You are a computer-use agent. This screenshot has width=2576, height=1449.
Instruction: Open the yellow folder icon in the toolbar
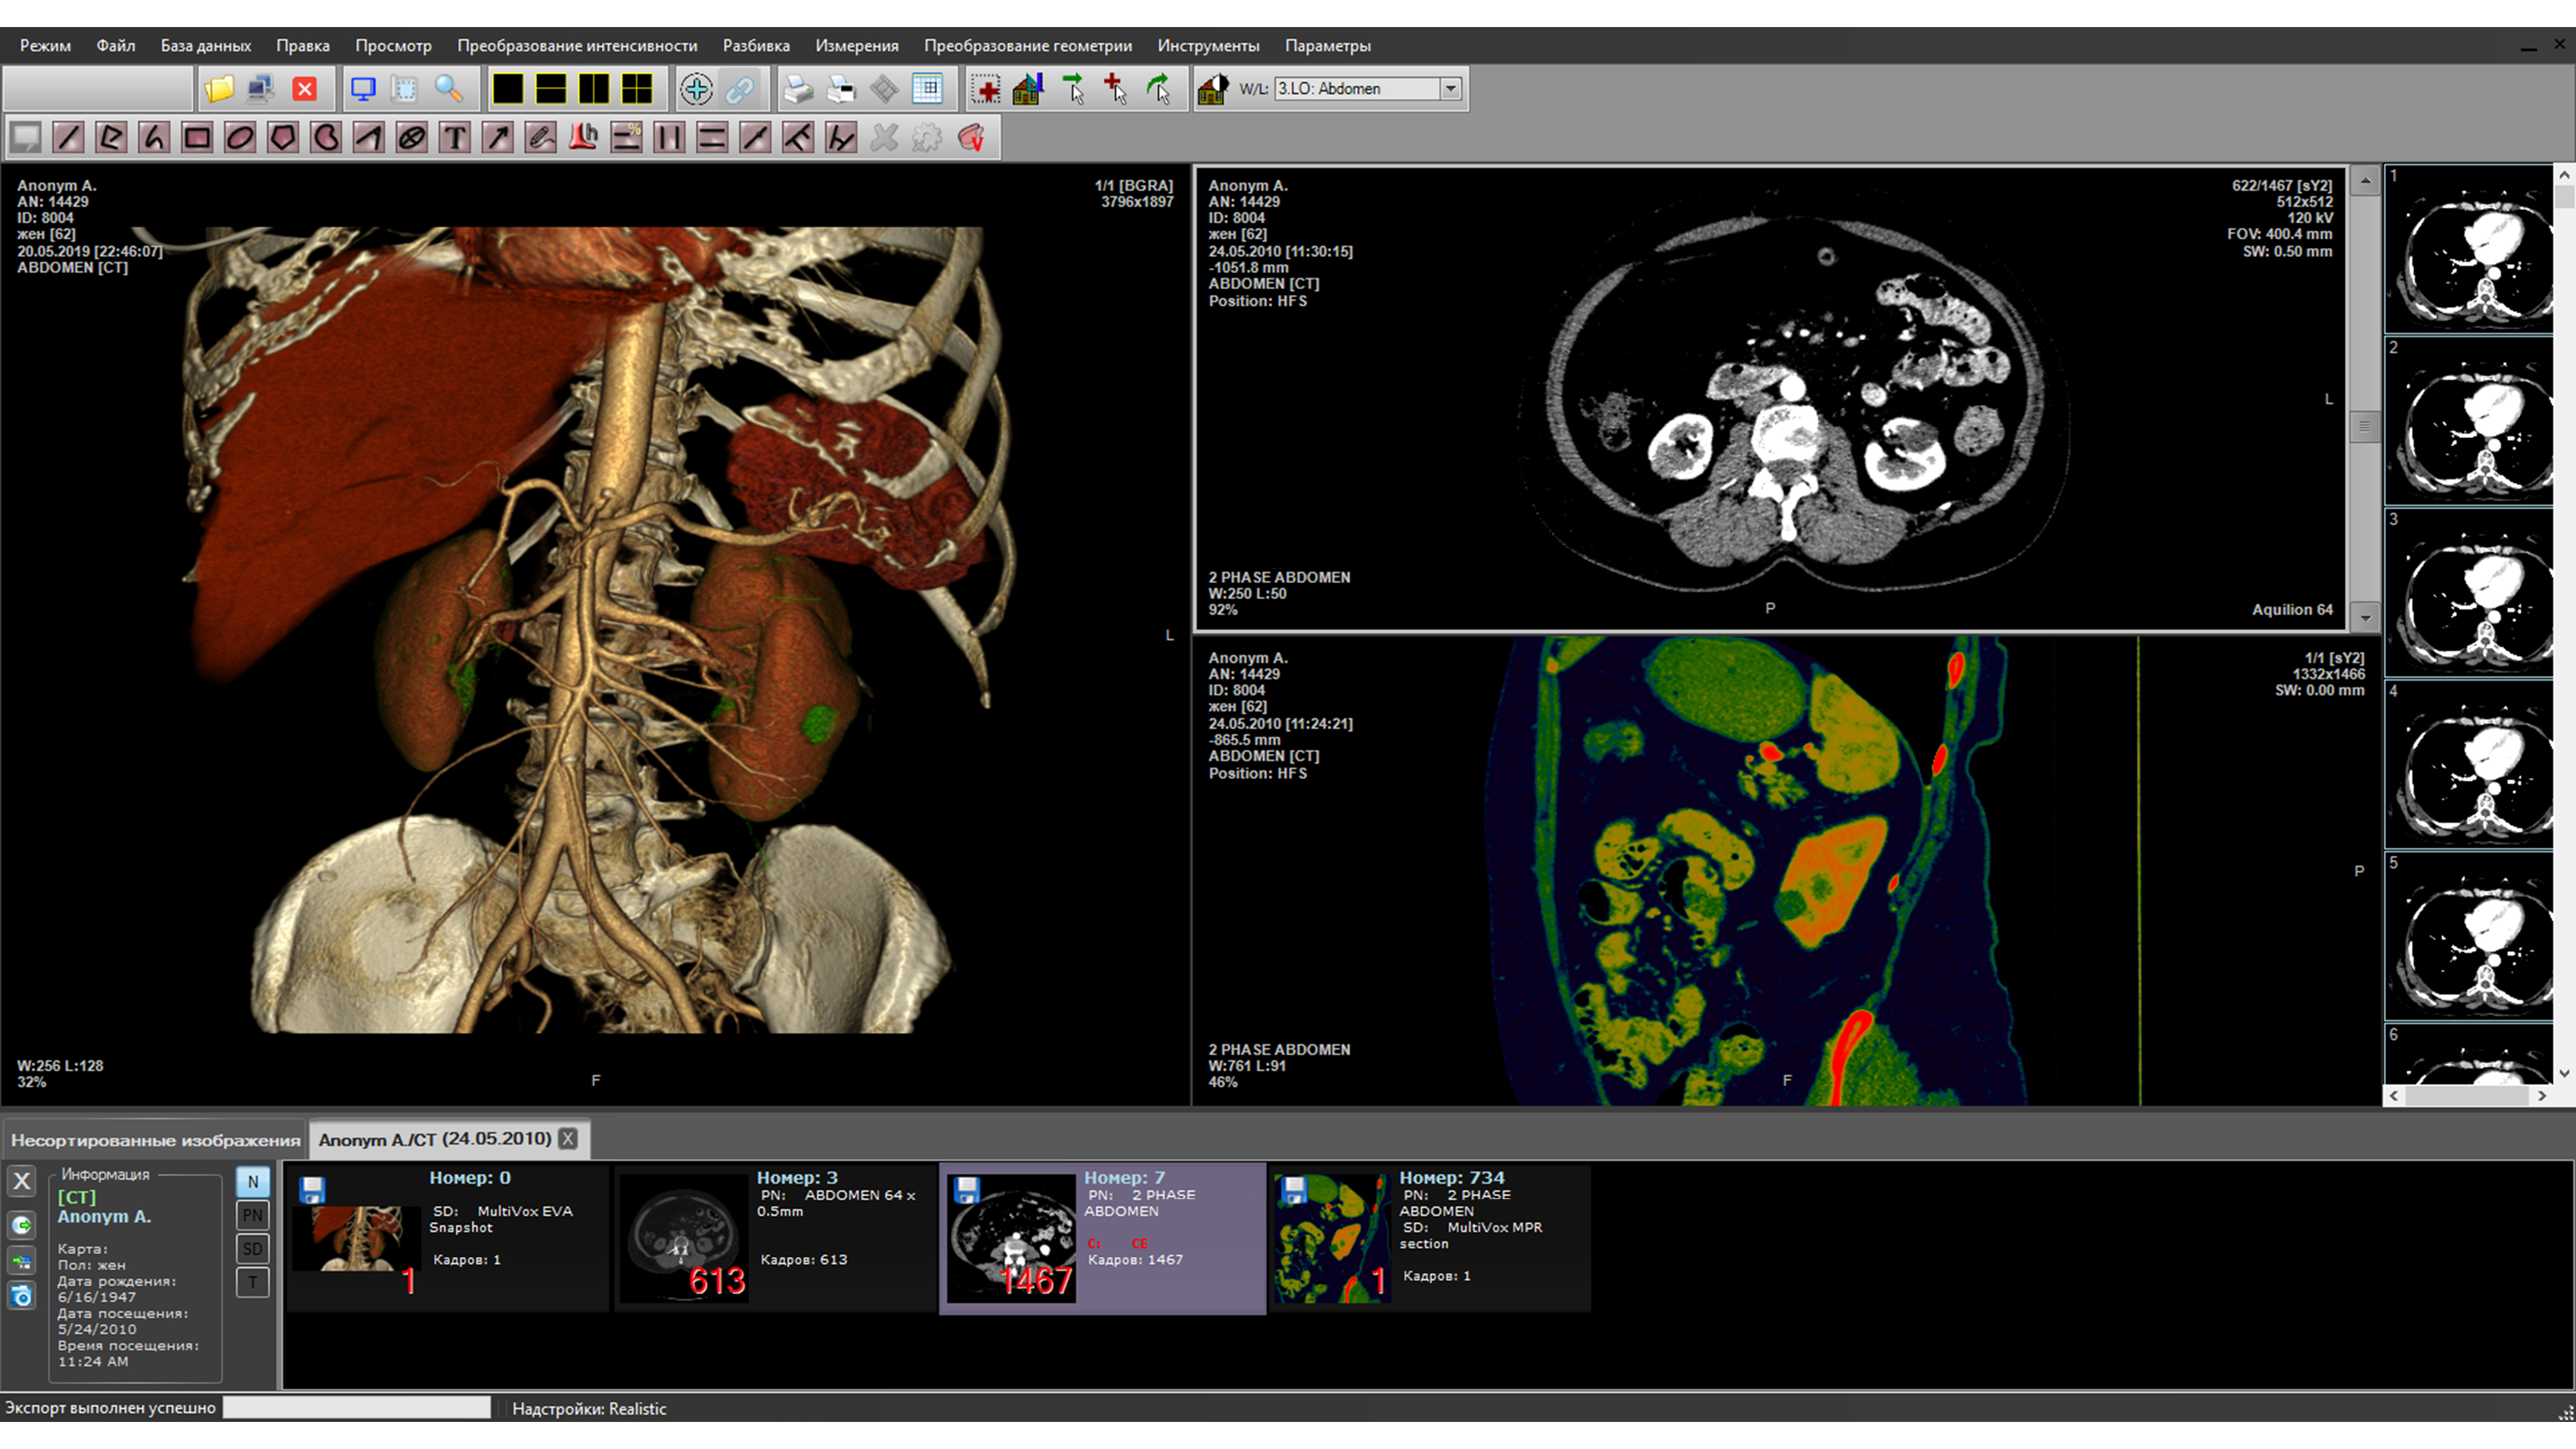pyautogui.click(x=219, y=89)
